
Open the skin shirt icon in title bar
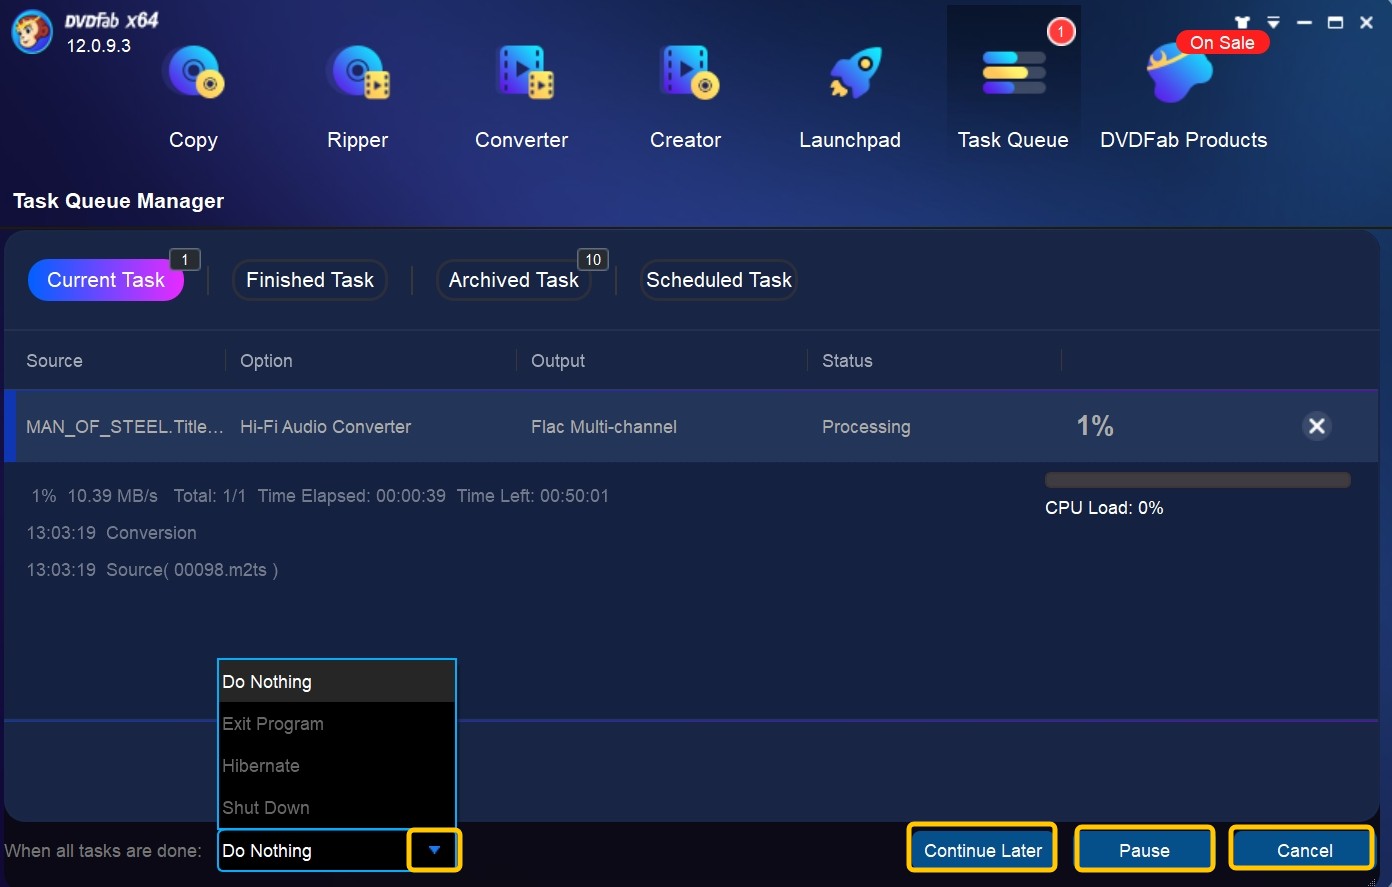1242,22
